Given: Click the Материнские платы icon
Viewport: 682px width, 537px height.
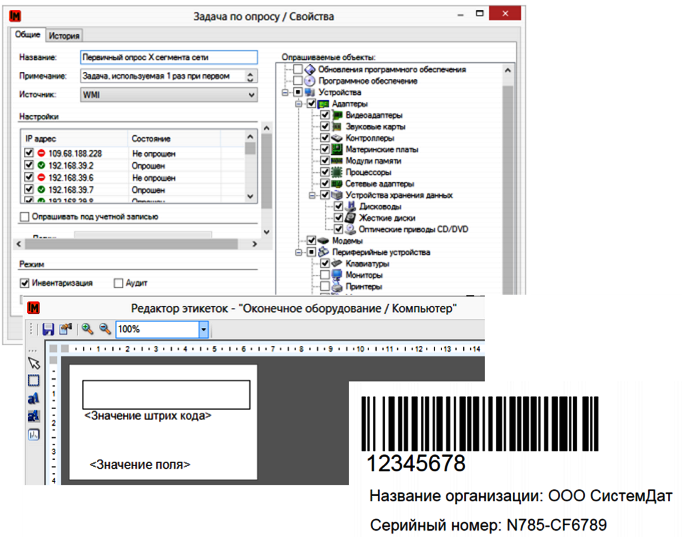Looking at the screenshot, I should point(337,149).
